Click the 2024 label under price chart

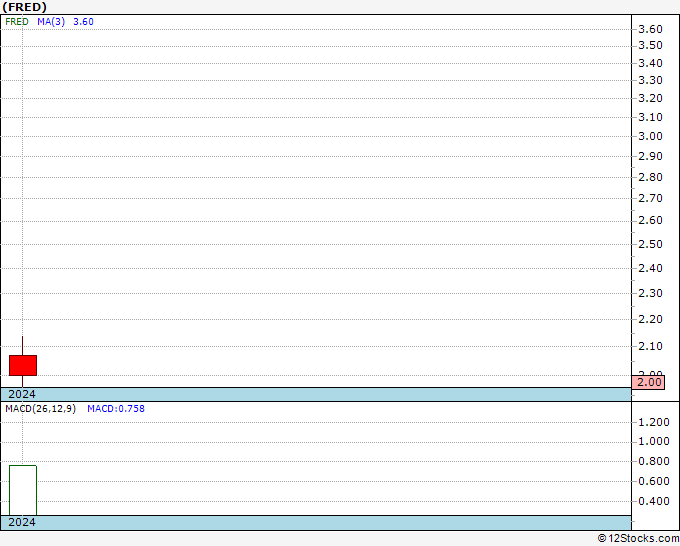click(22, 394)
